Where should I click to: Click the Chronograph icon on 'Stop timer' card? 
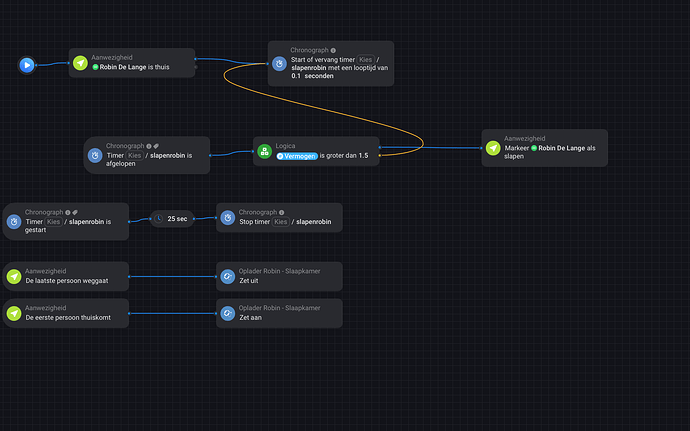(x=228, y=218)
